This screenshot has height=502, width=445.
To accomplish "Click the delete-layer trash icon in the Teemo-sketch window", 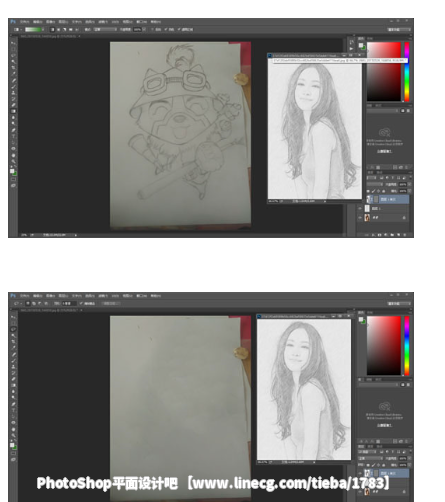I will 404,235.
